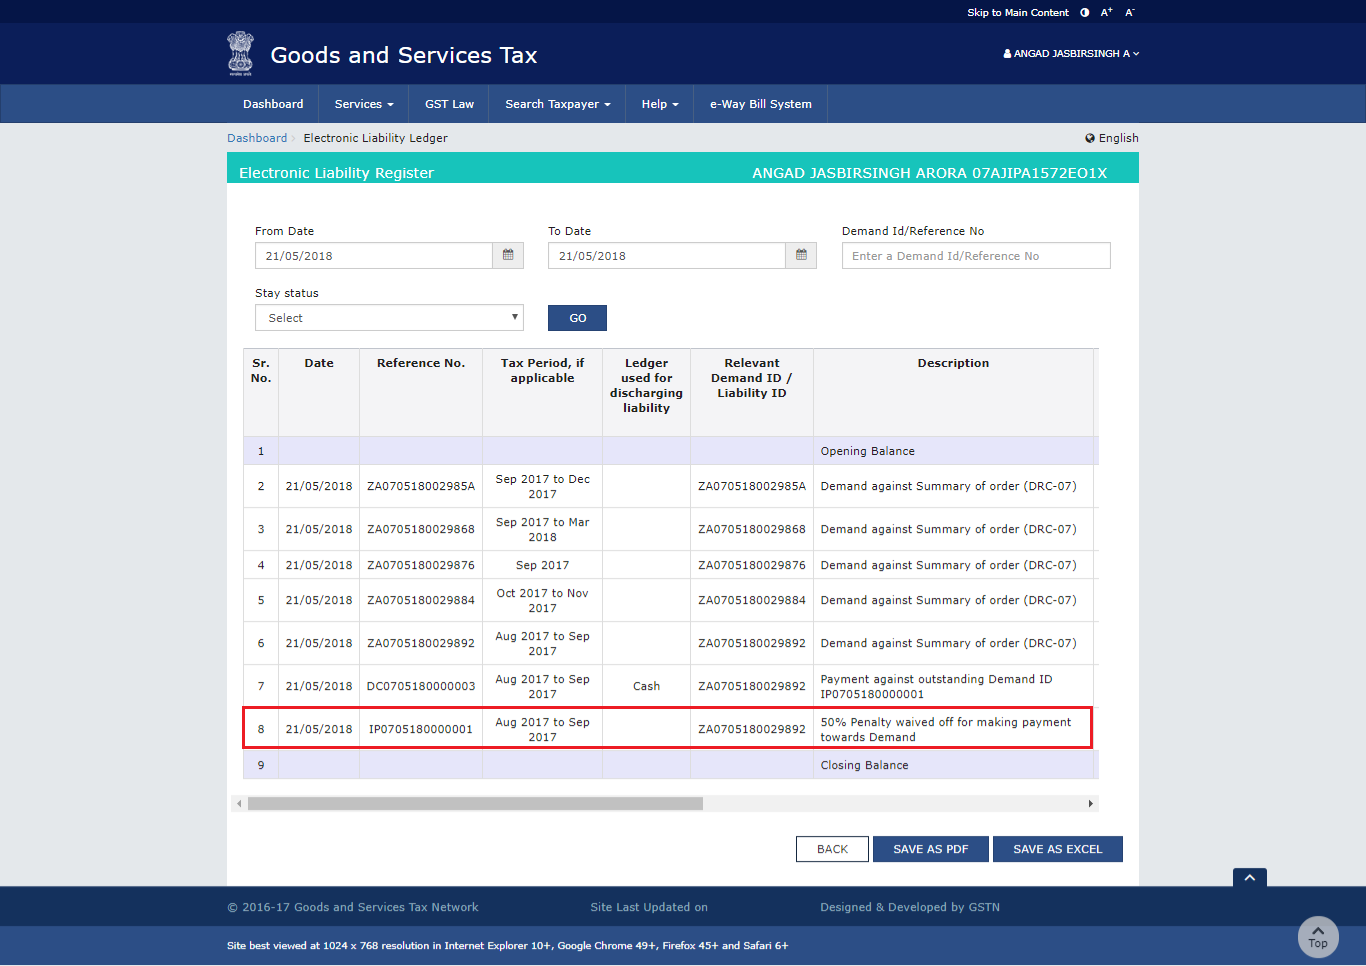Navigate to e-Way Bill System
1366x966 pixels.
click(760, 103)
